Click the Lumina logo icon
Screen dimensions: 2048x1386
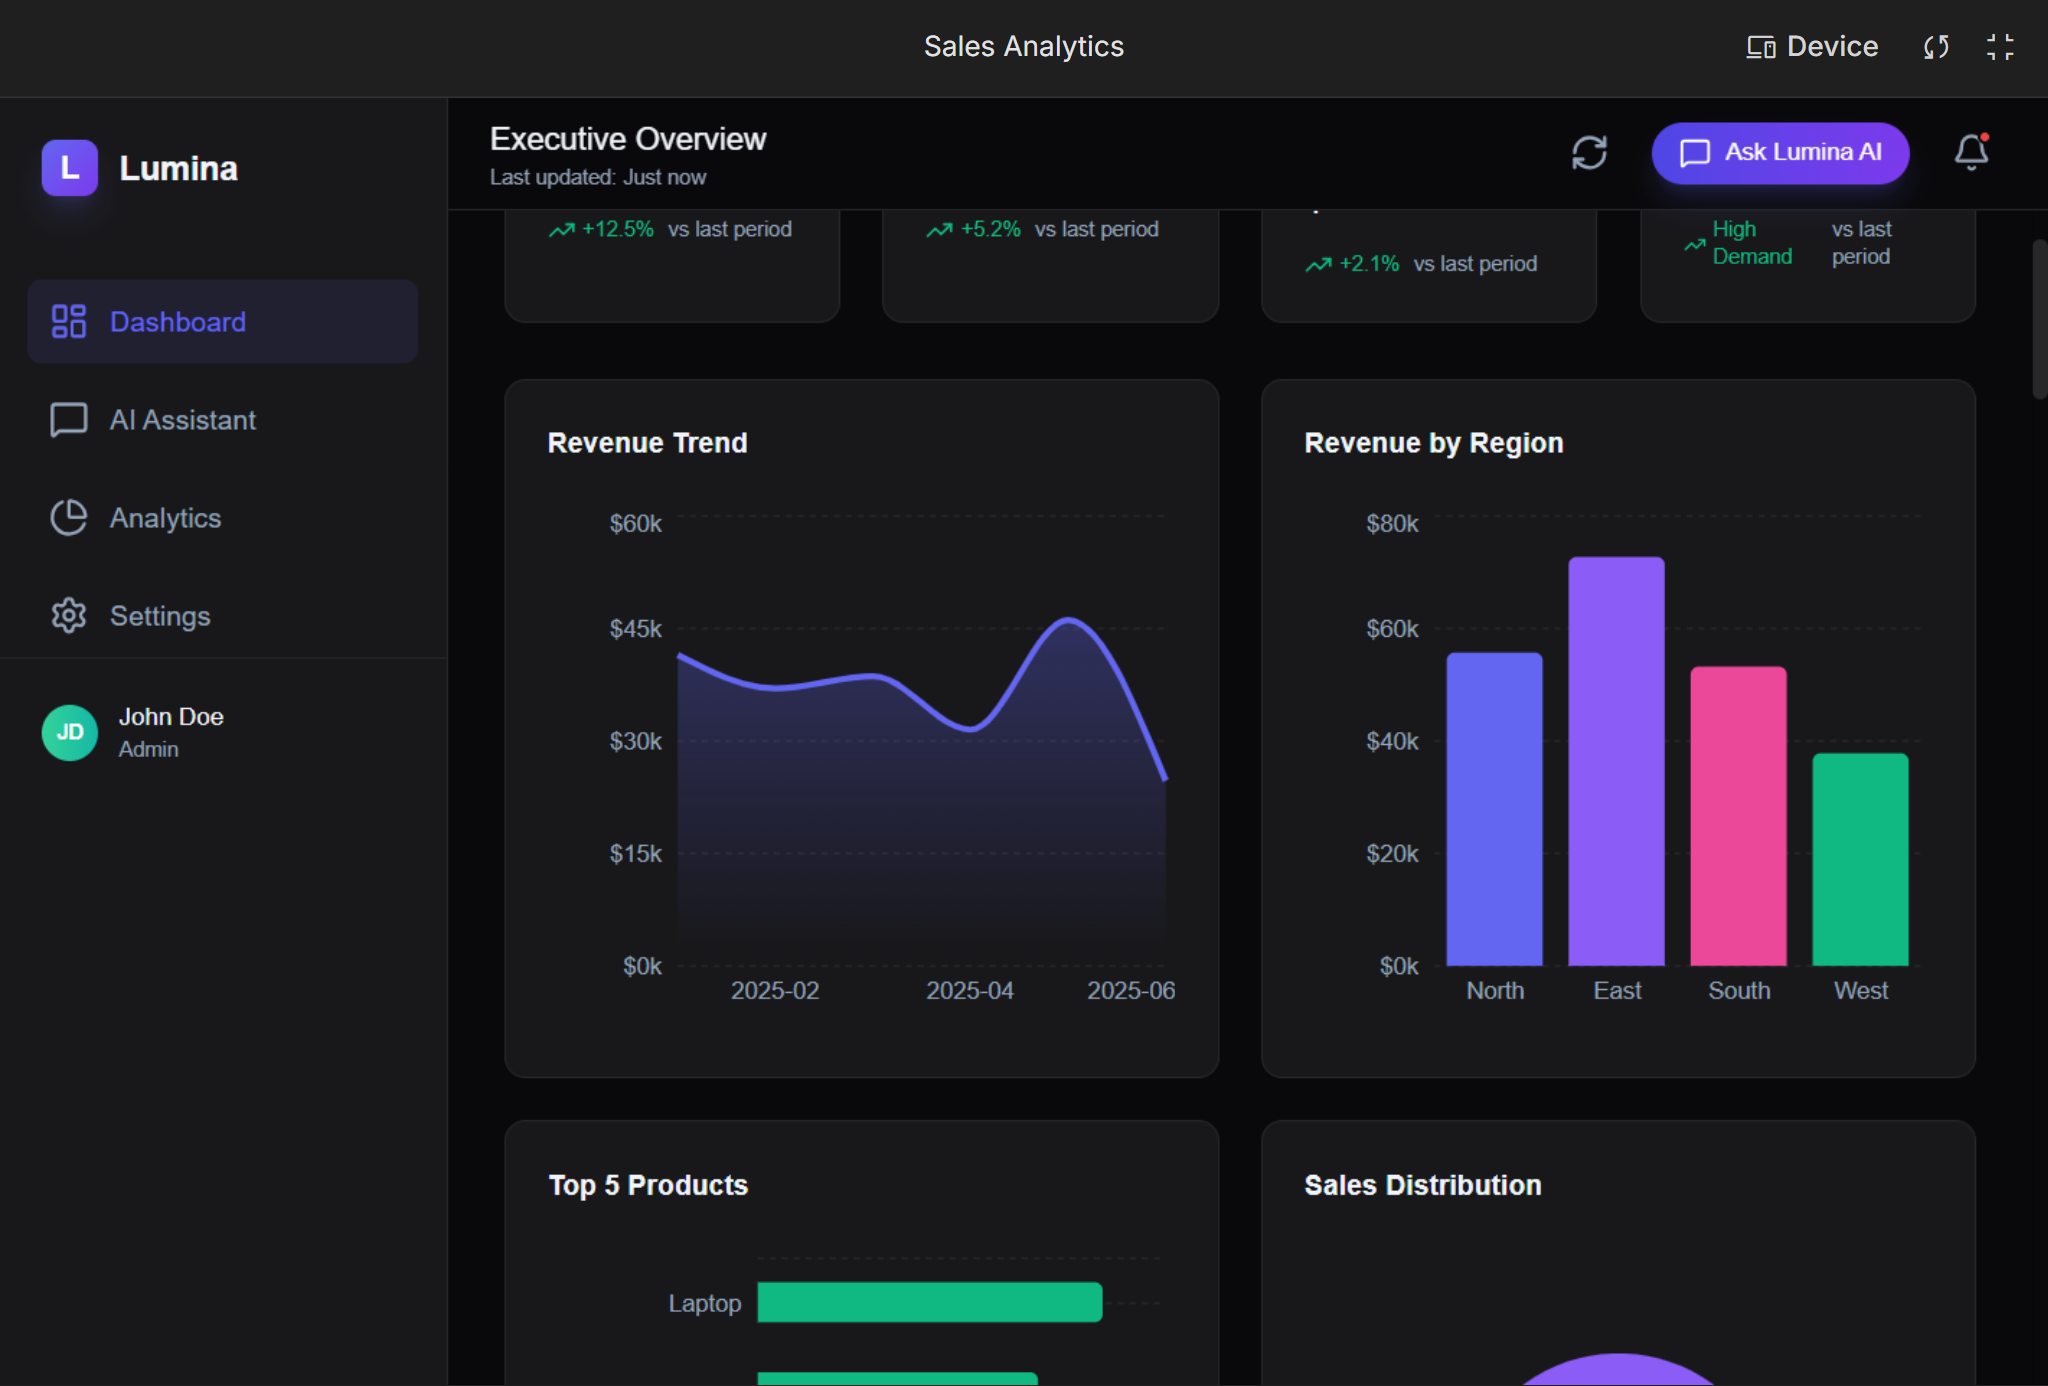pyautogui.click(x=69, y=168)
